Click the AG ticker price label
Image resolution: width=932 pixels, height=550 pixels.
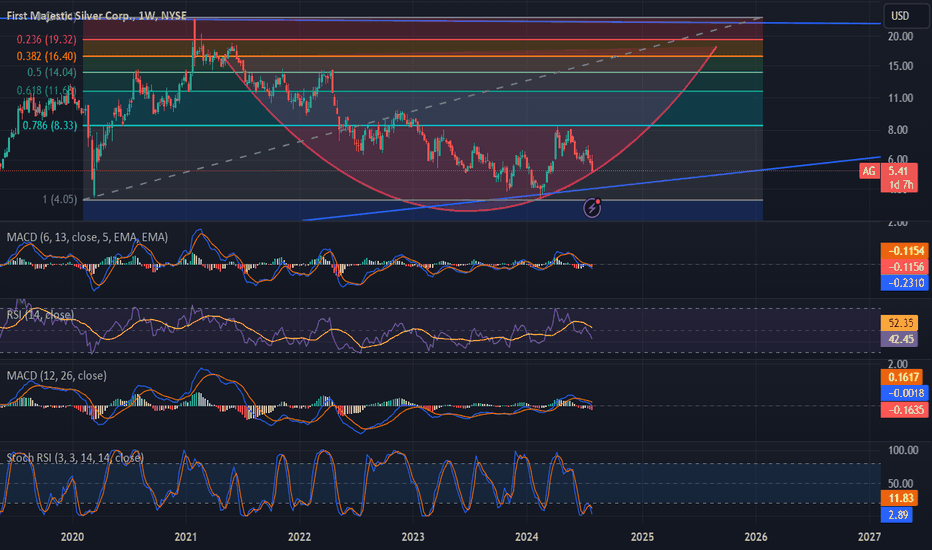(869, 171)
